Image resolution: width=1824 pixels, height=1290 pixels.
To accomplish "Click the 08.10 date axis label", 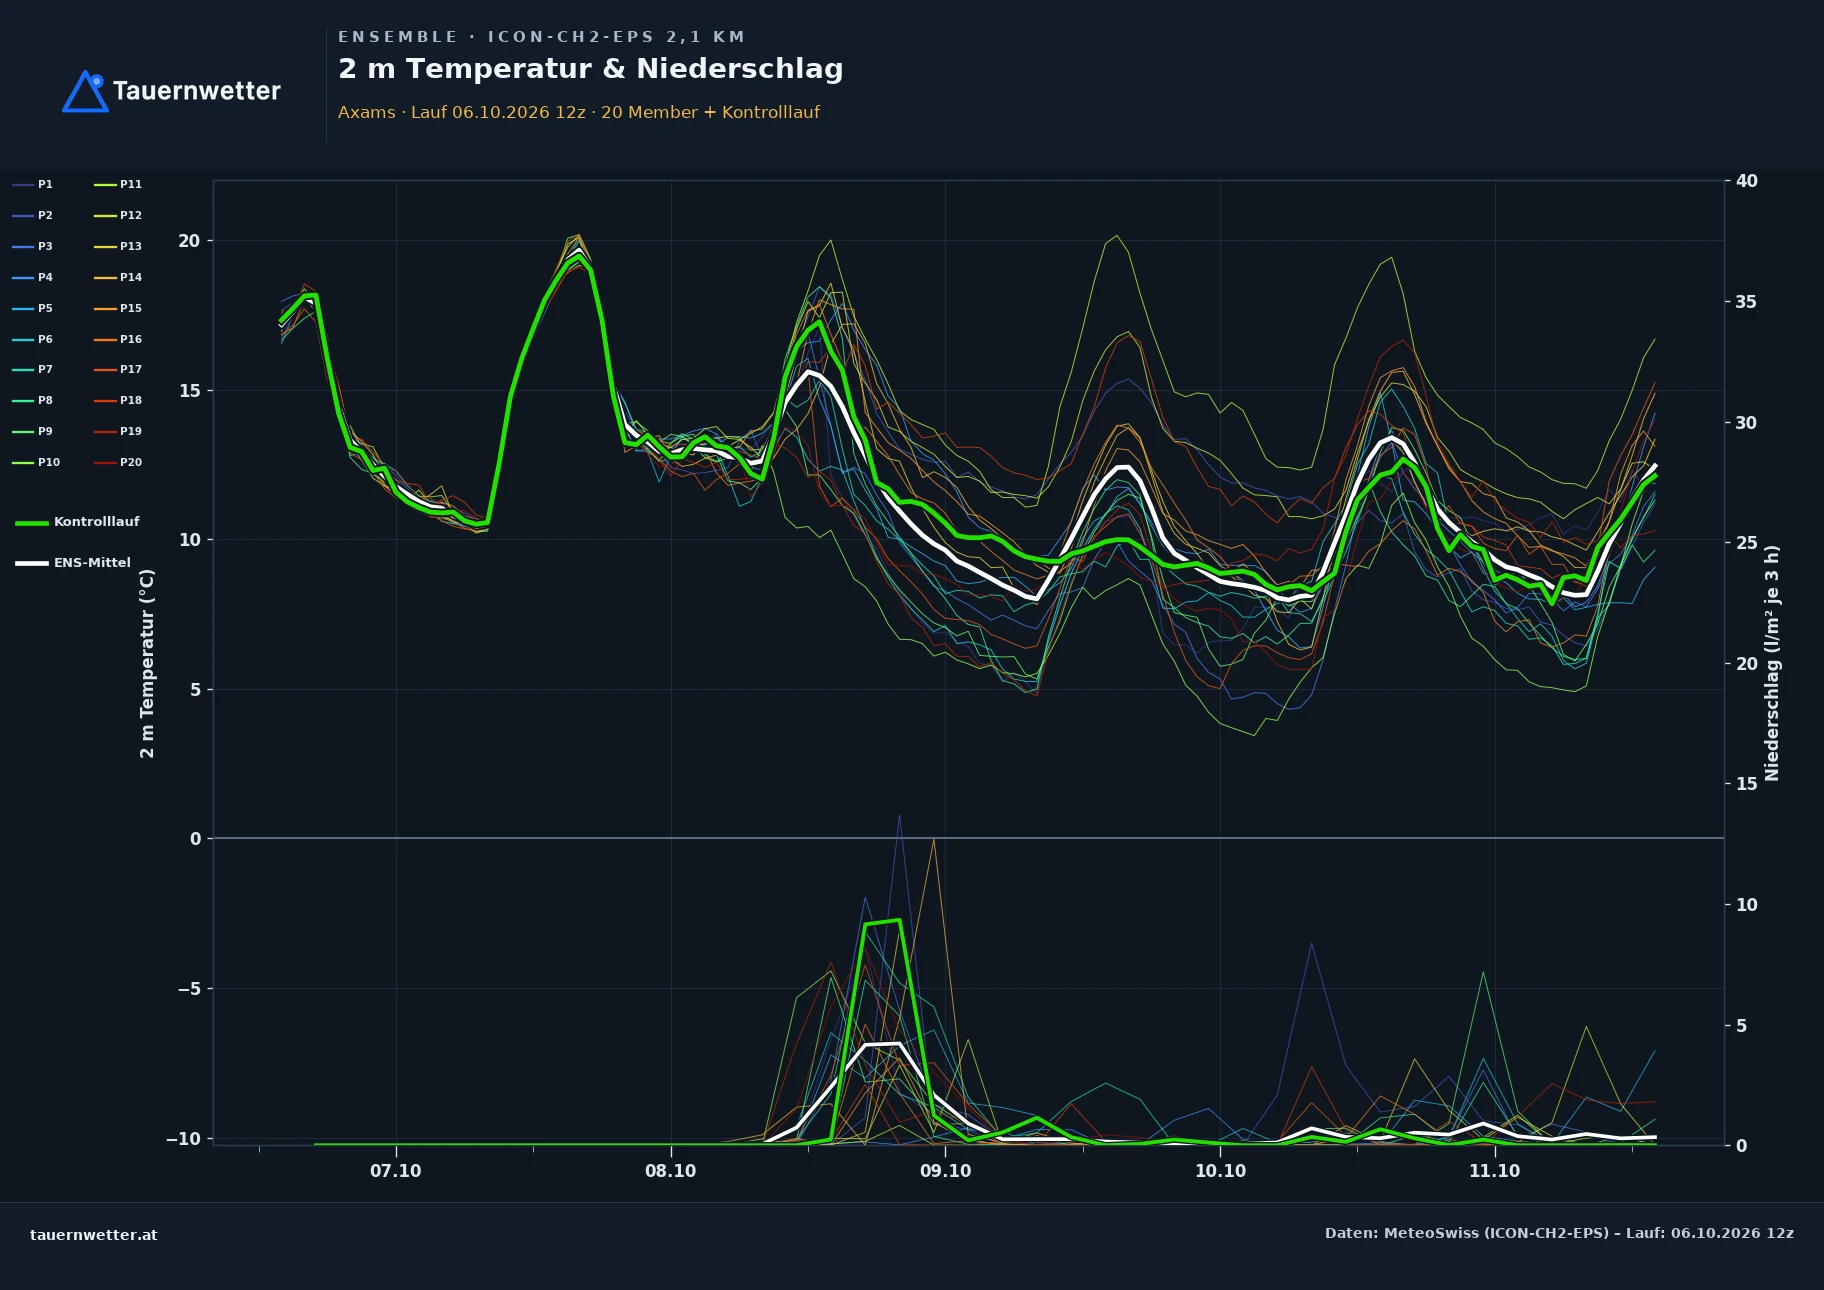I will pos(670,1171).
